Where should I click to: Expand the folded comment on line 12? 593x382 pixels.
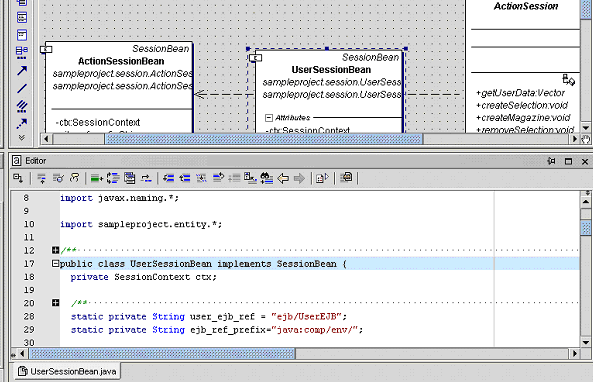point(55,250)
